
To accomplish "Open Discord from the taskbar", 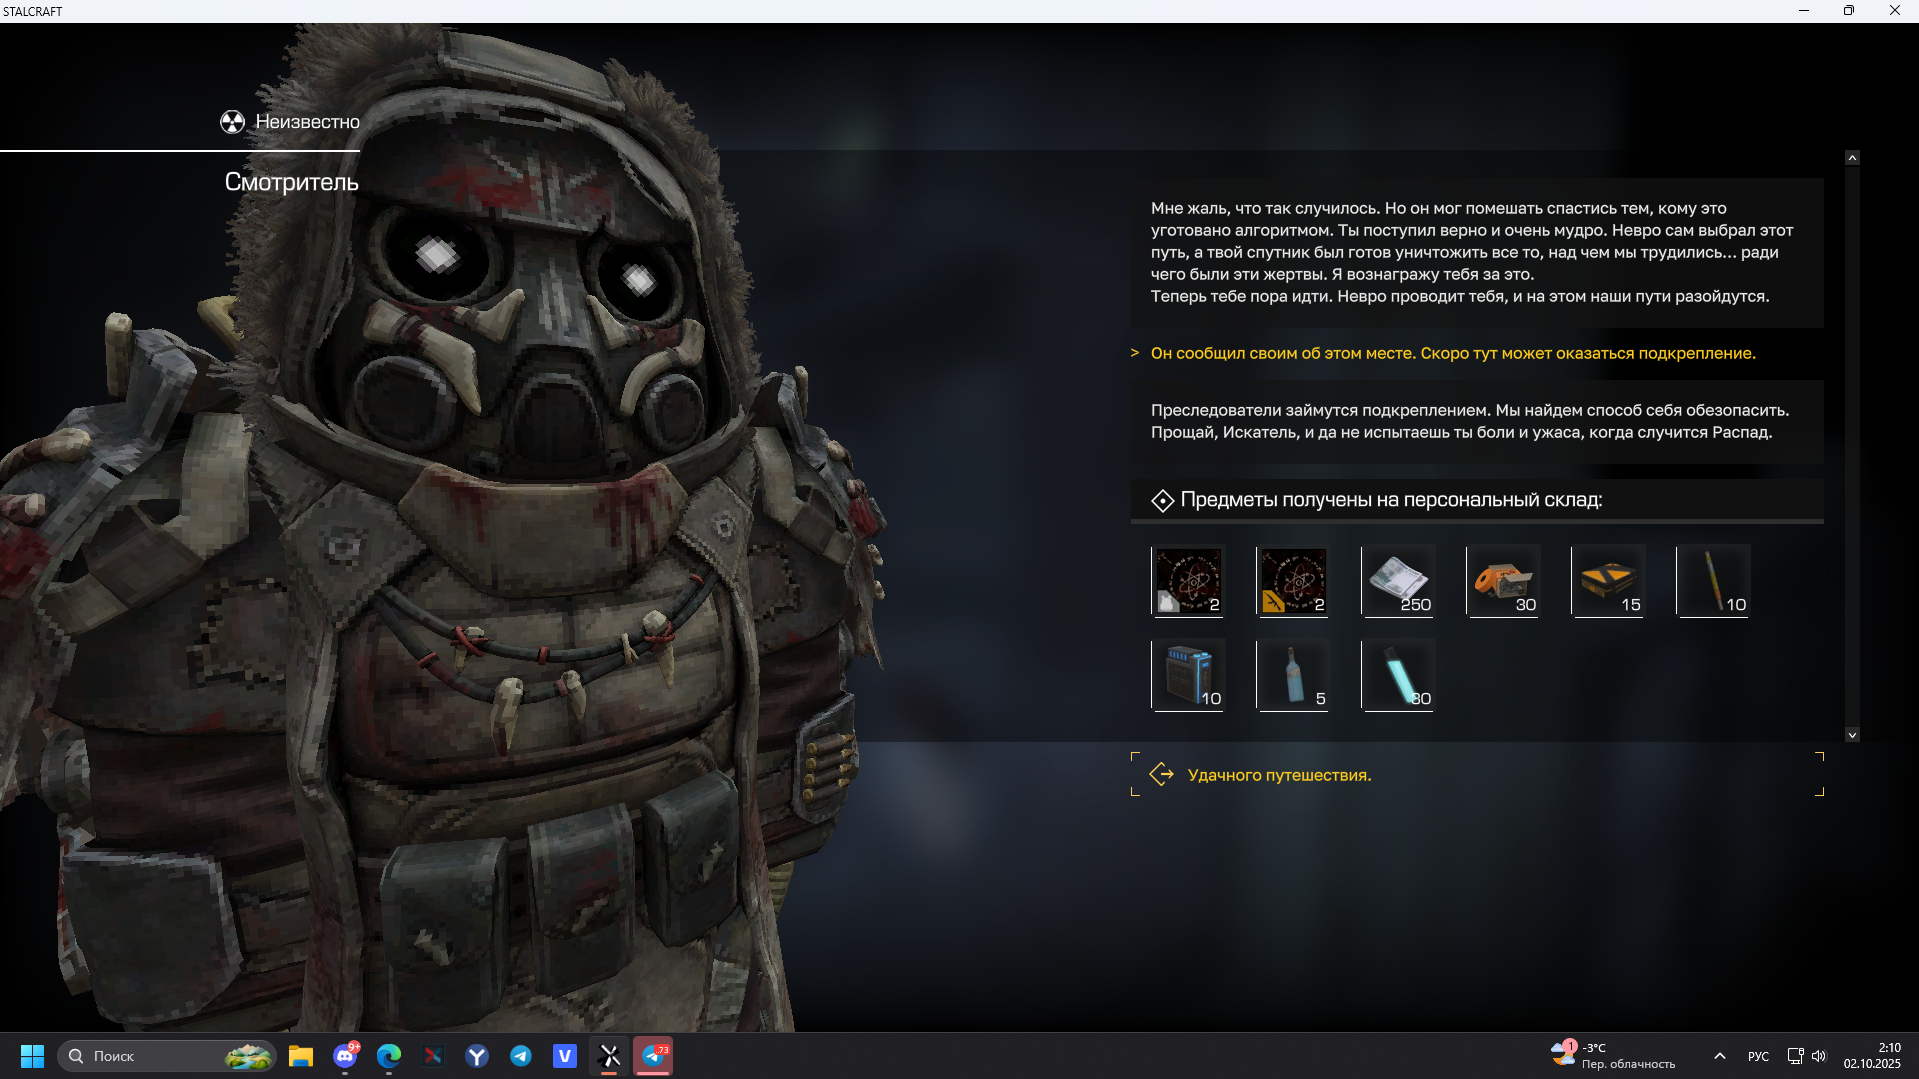I will click(345, 1056).
